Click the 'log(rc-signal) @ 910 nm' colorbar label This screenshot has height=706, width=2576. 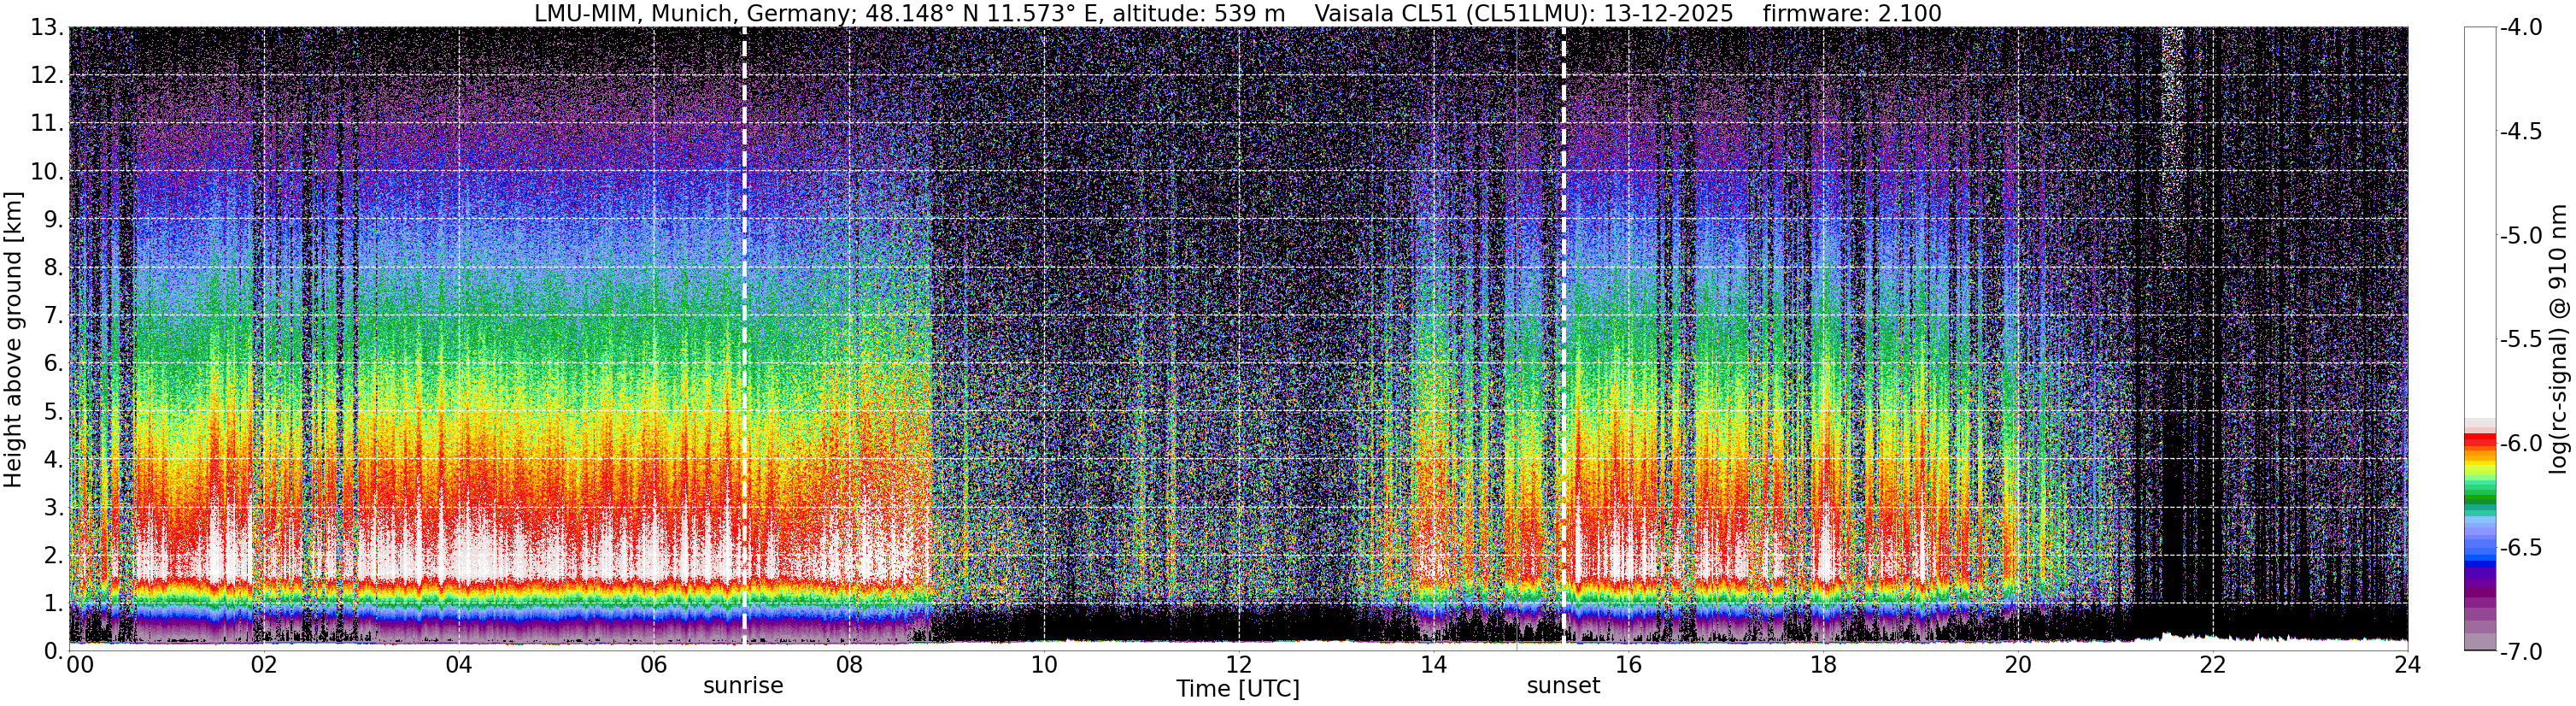tap(2559, 339)
